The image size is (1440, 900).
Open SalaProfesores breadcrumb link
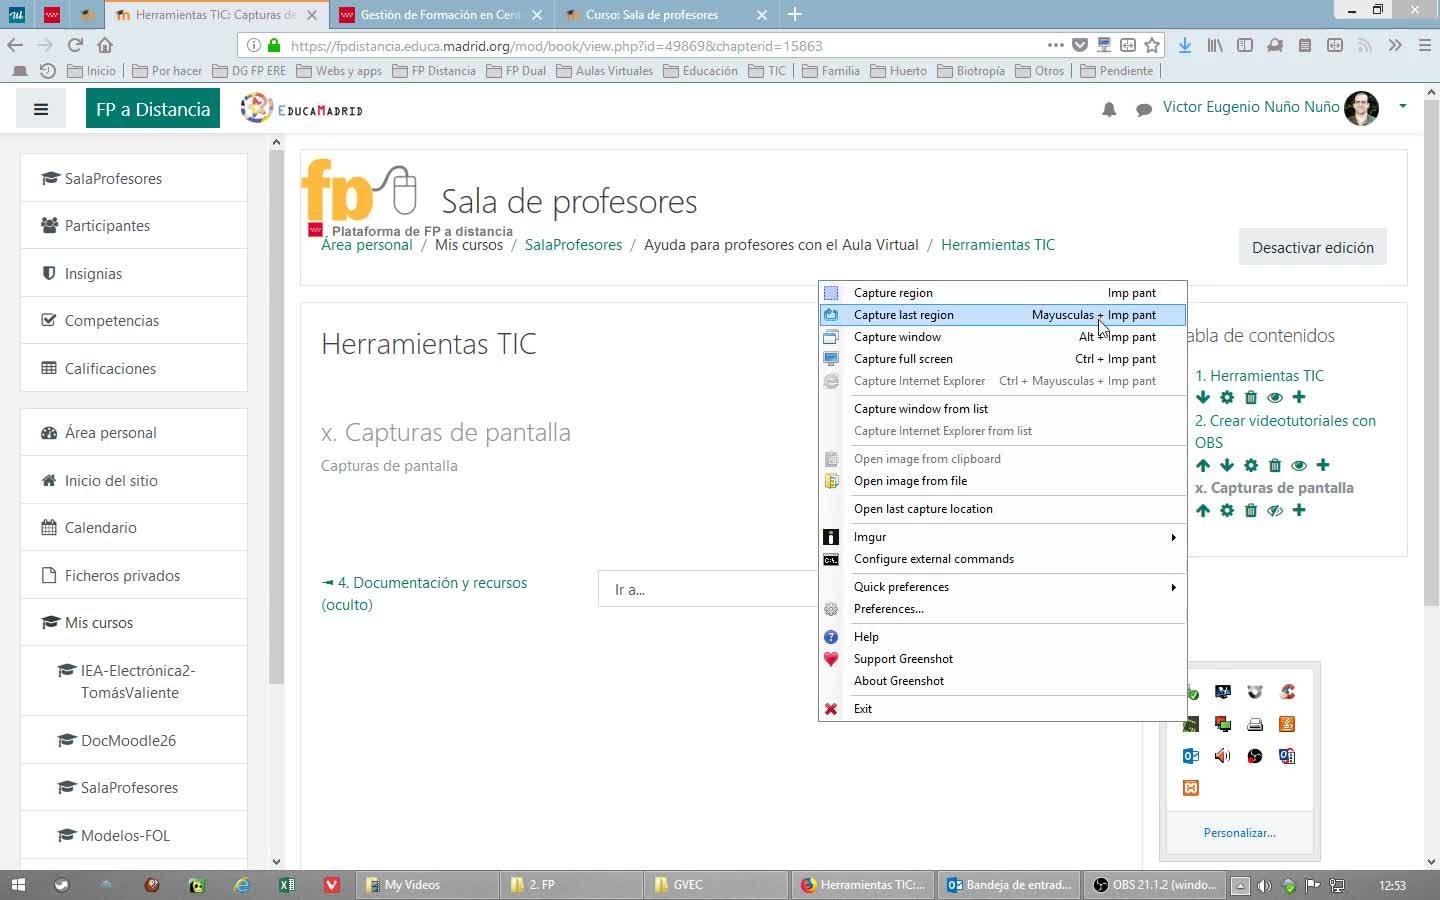573,245
